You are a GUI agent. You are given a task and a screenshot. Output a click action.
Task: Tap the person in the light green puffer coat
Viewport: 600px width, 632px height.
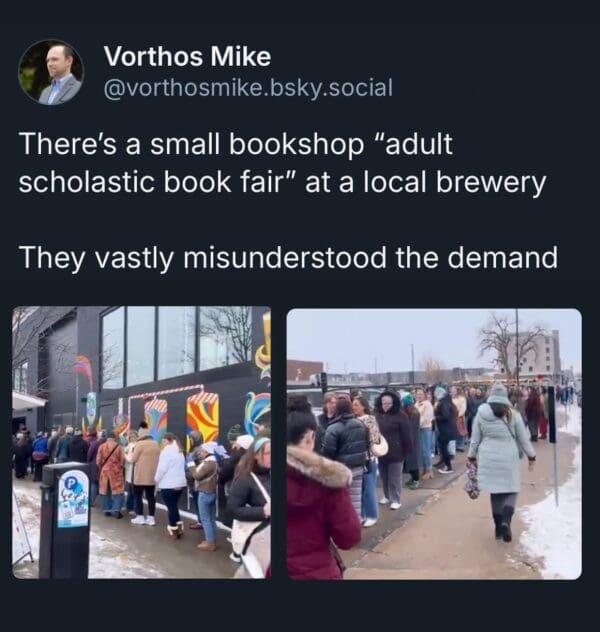pyautogui.click(x=500, y=462)
